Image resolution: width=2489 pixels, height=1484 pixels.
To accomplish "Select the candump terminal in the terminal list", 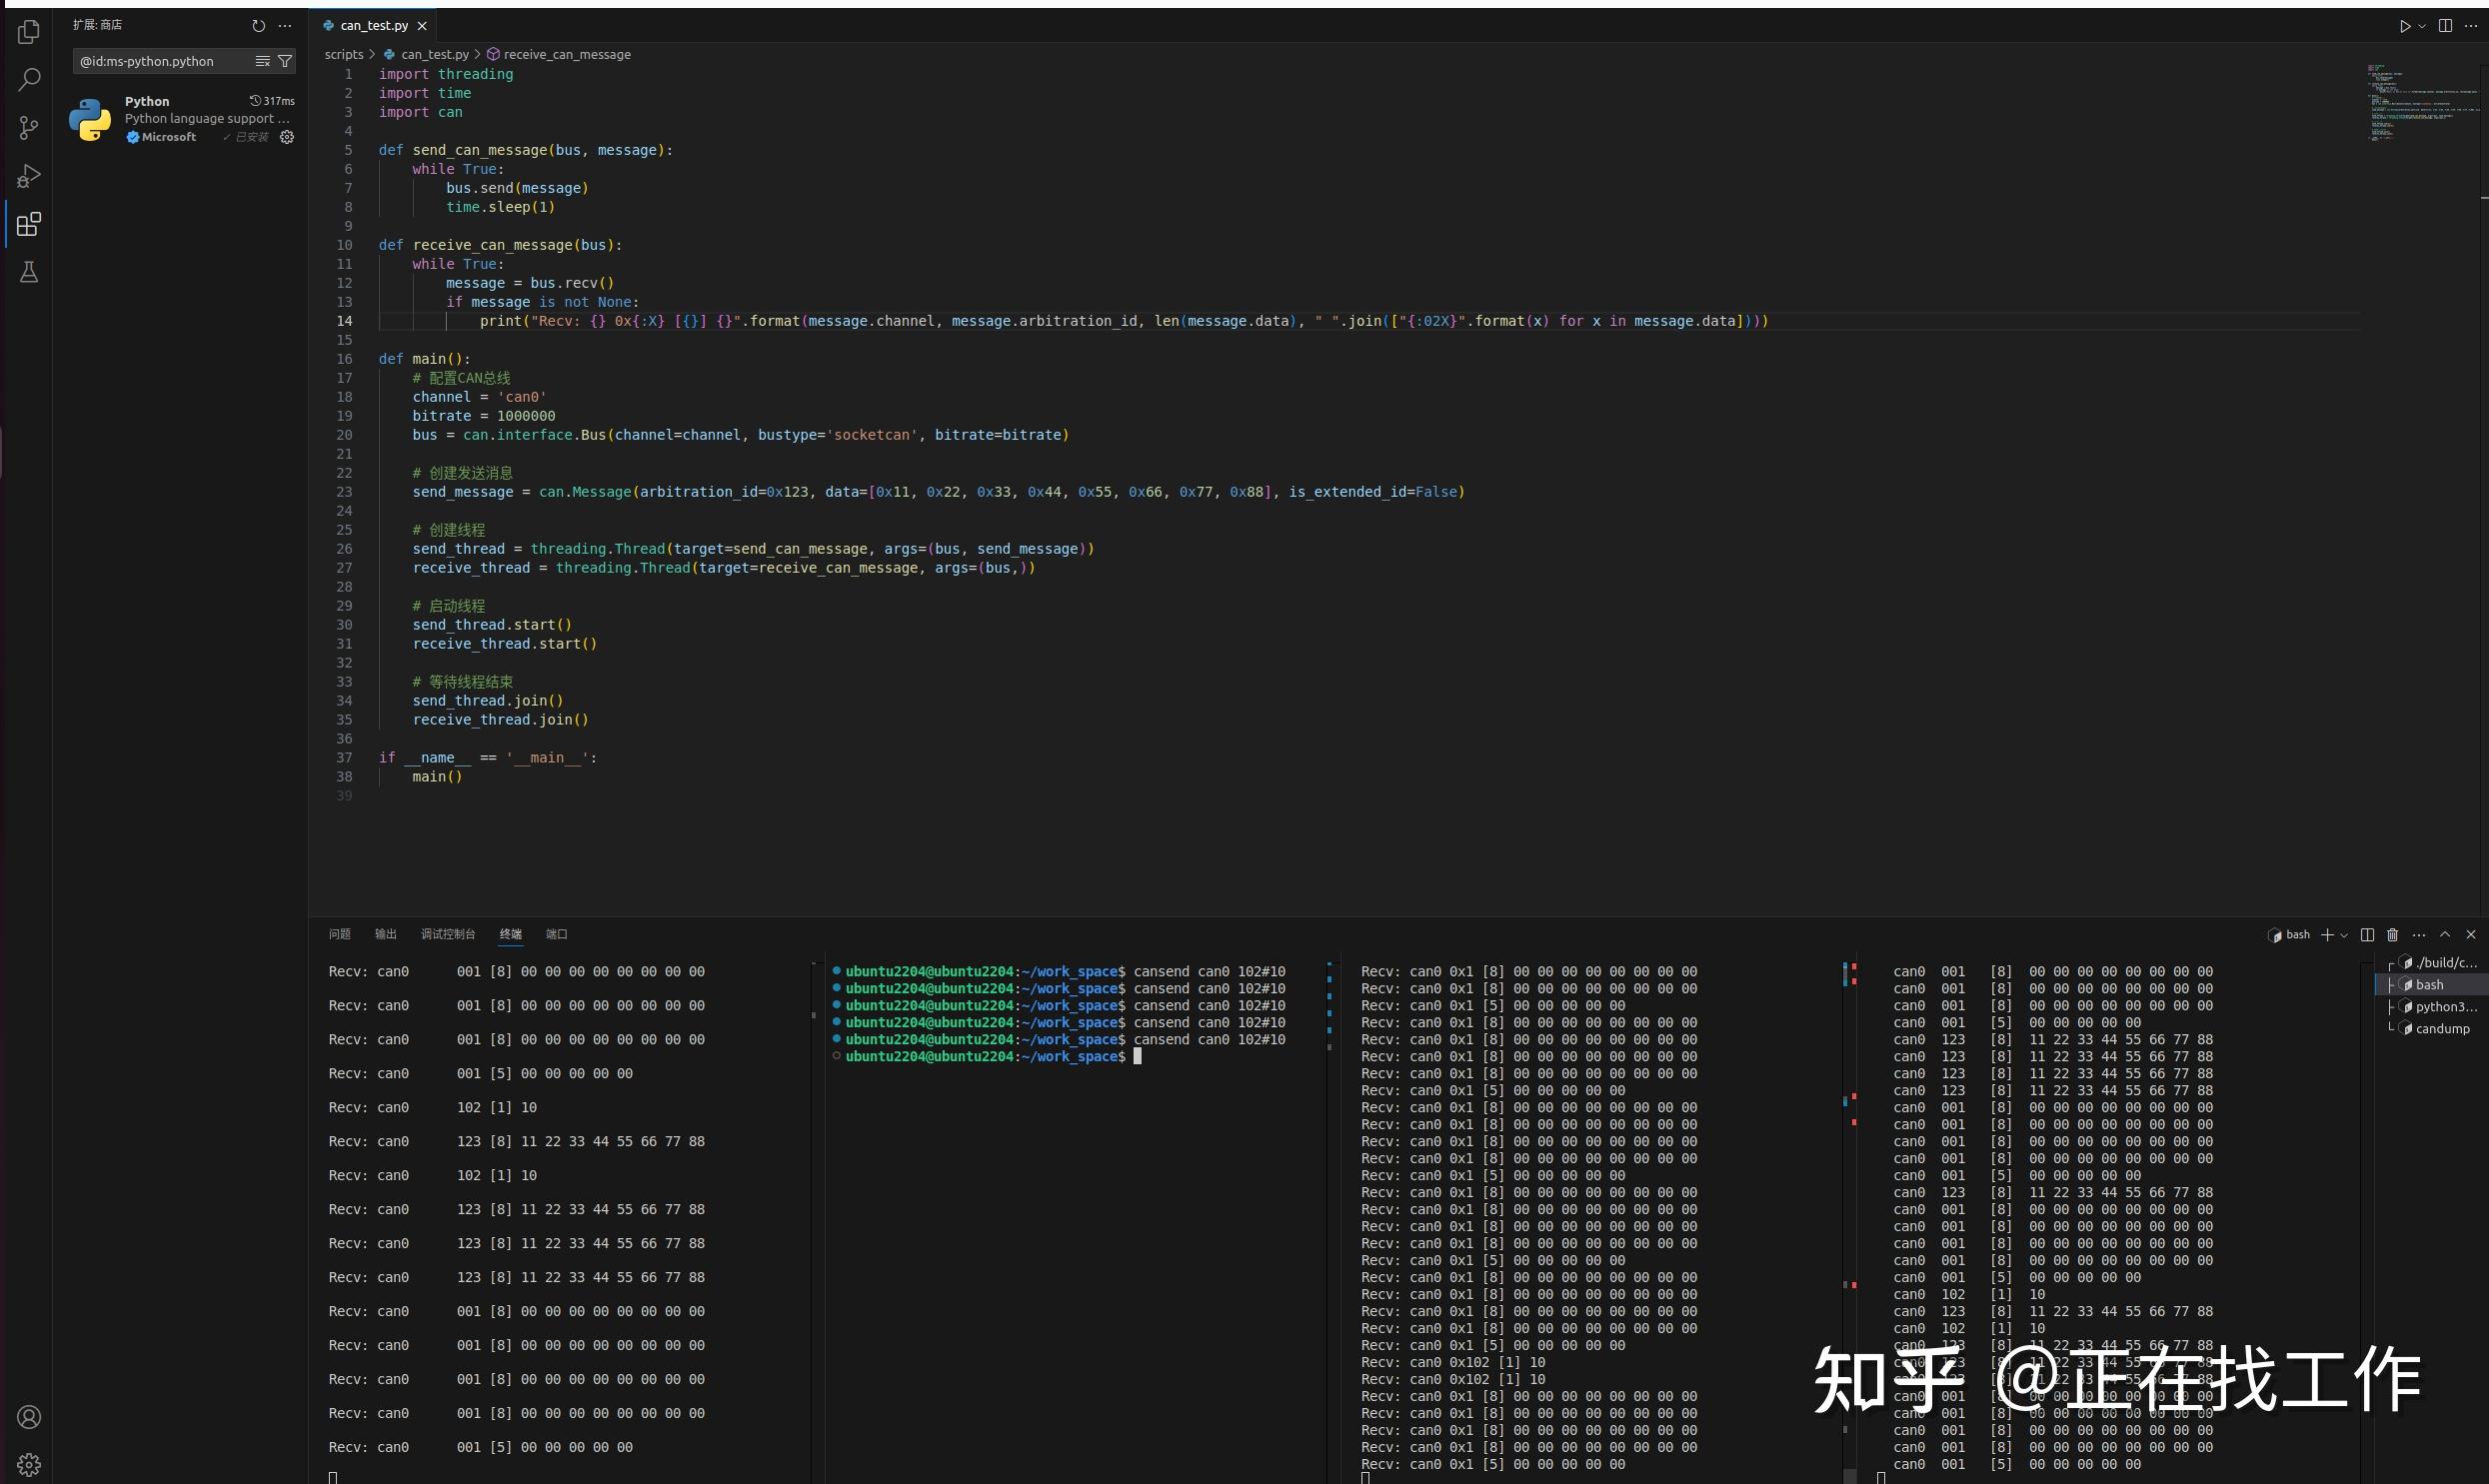I will pyautogui.click(x=2441, y=1028).
